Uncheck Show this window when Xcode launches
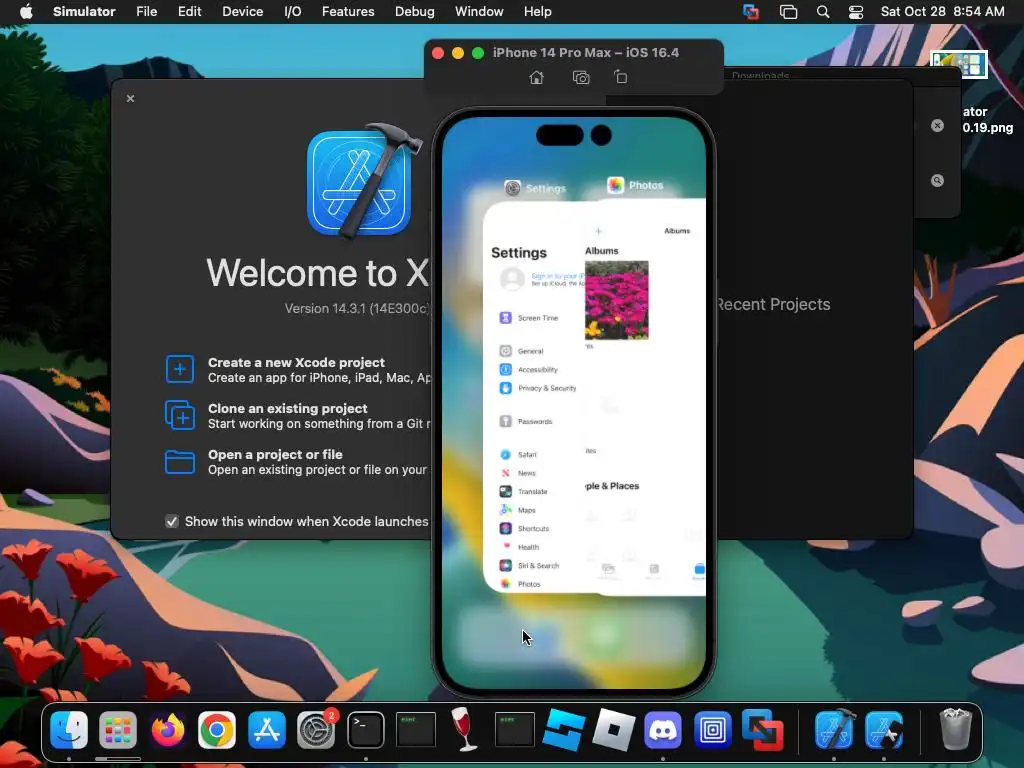 pos(172,521)
